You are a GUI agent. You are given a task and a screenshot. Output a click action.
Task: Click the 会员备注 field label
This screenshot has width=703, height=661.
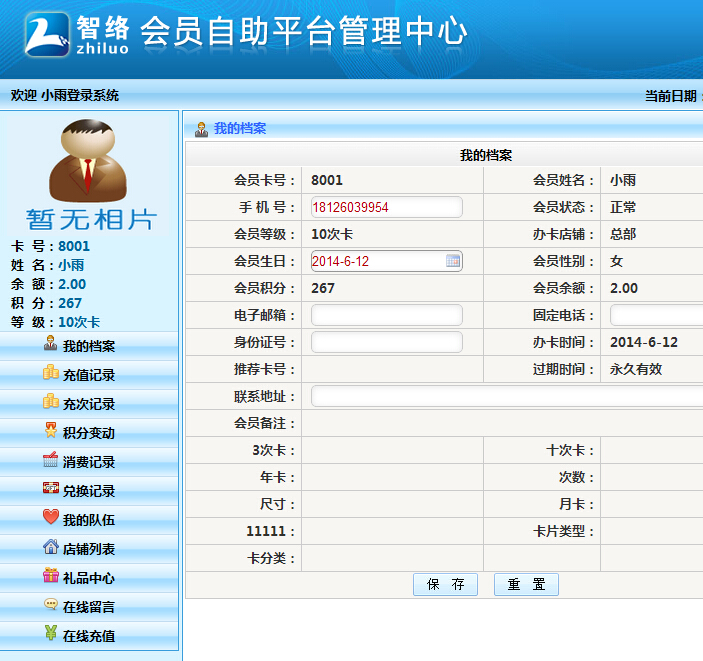click(x=264, y=423)
